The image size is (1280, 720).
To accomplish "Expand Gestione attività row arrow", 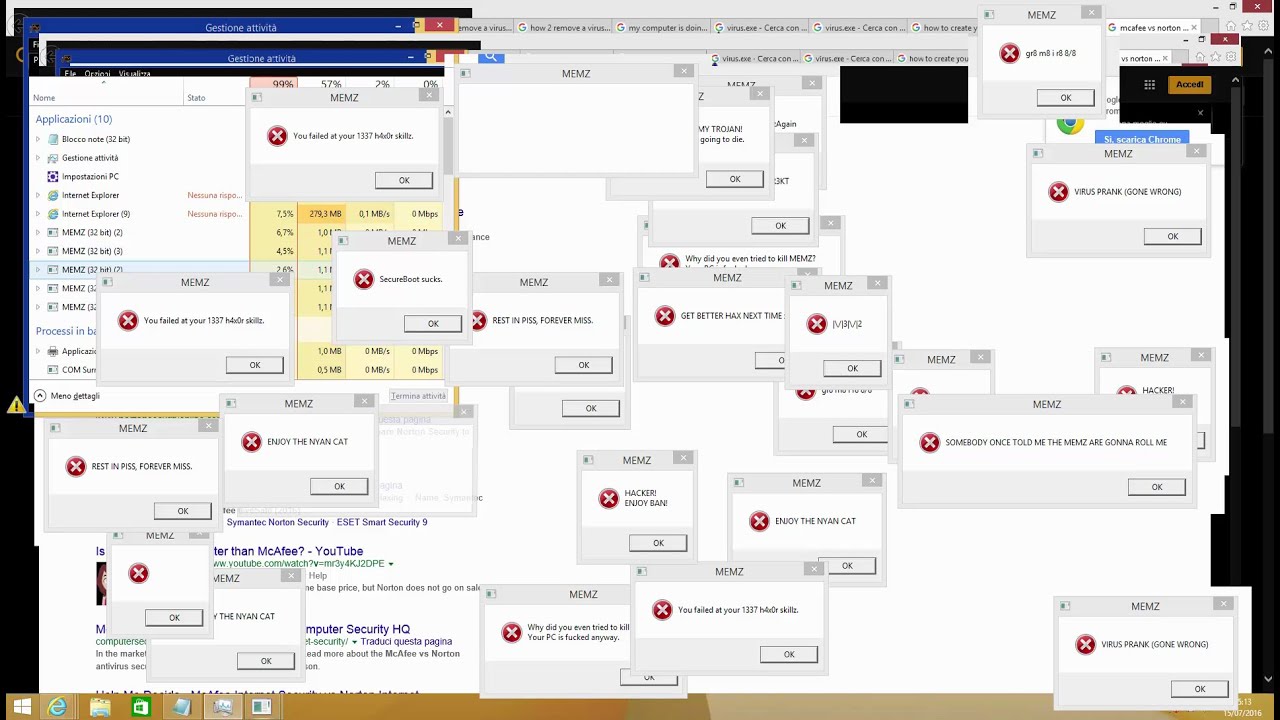I will (x=38, y=158).
